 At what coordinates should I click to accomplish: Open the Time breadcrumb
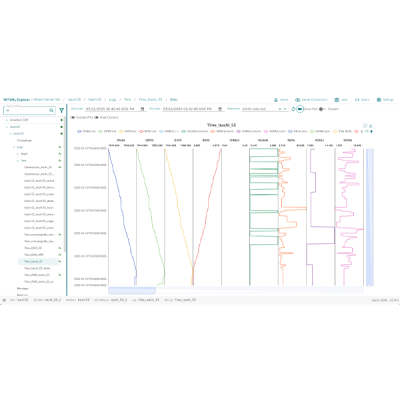click(x=128, y=100)
